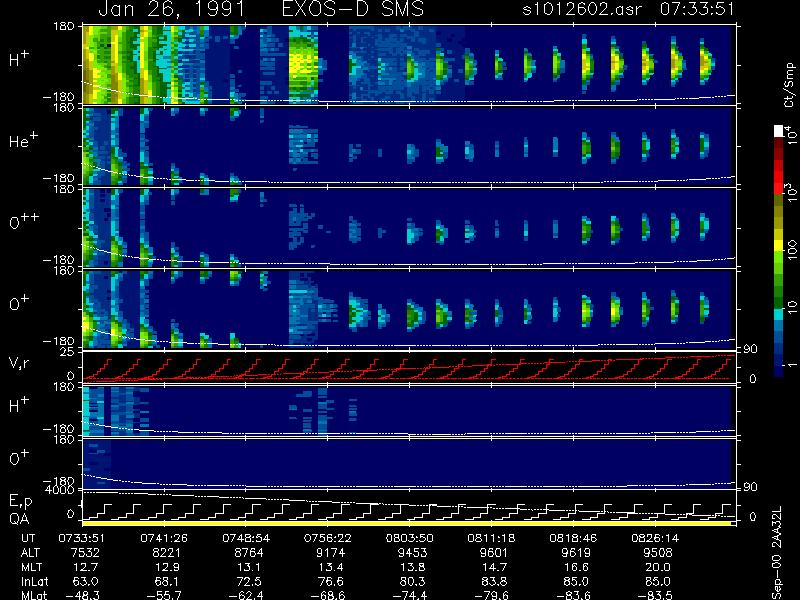Viewport: 800px width, 600px height.
Task: Click the 'QA' row label
Action: (x=19, y=519)
